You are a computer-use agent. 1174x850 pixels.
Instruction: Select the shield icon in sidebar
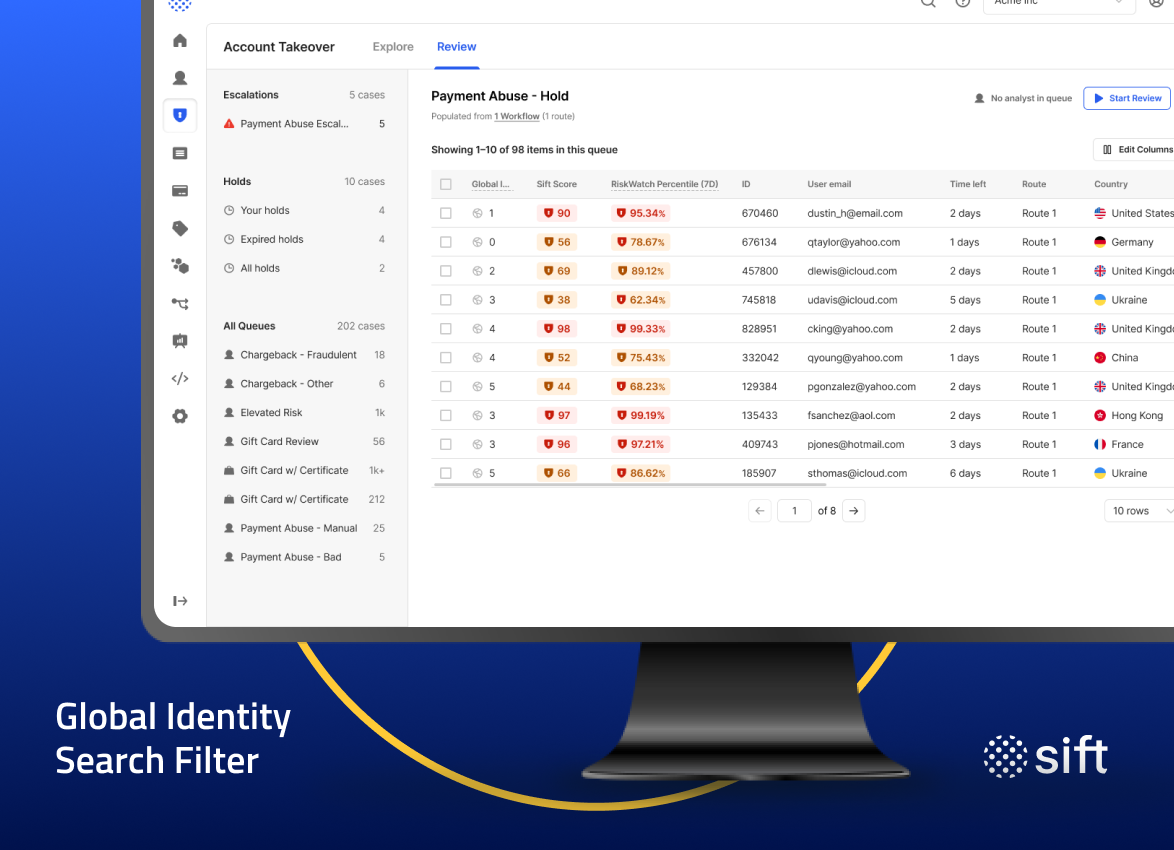pyautogui.click(x=180, y=115)
